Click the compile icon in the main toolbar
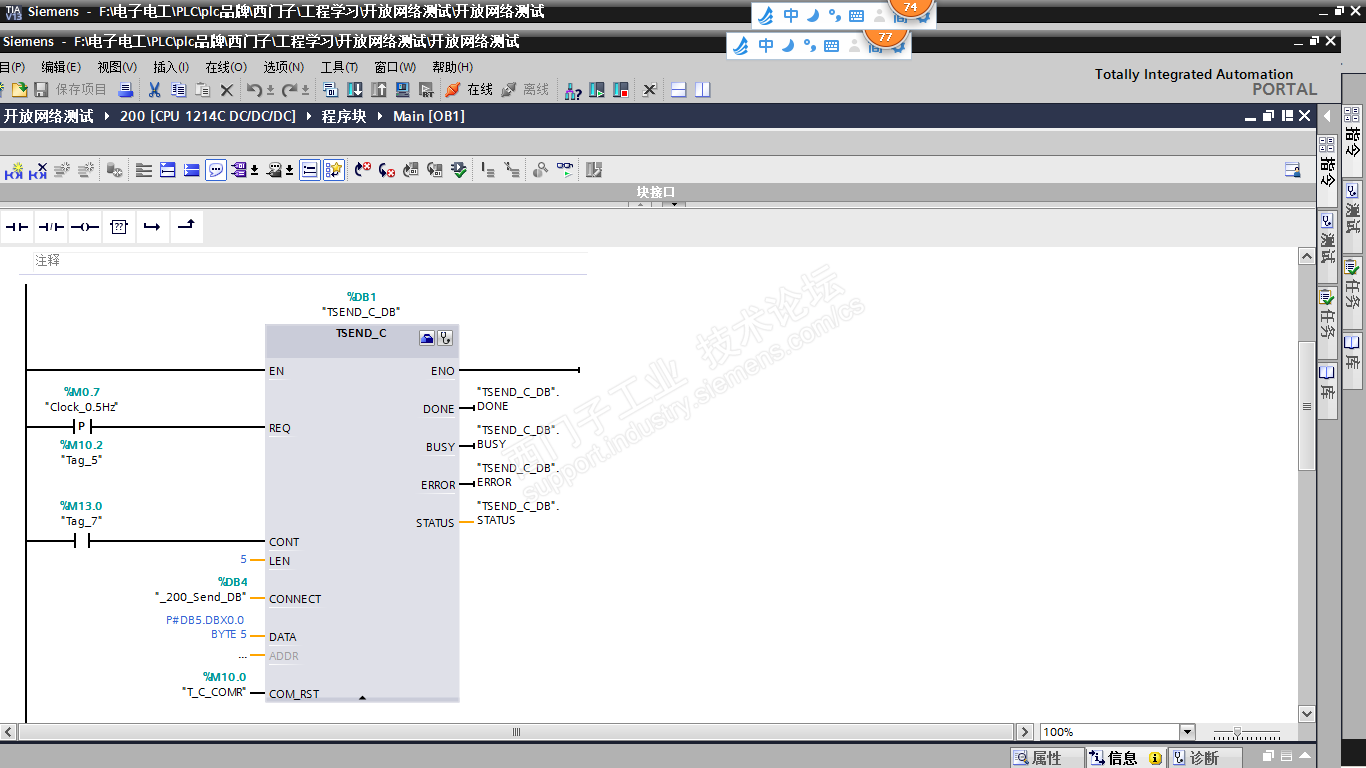Screen dimensions: 1366x768 tap(330, 90)
